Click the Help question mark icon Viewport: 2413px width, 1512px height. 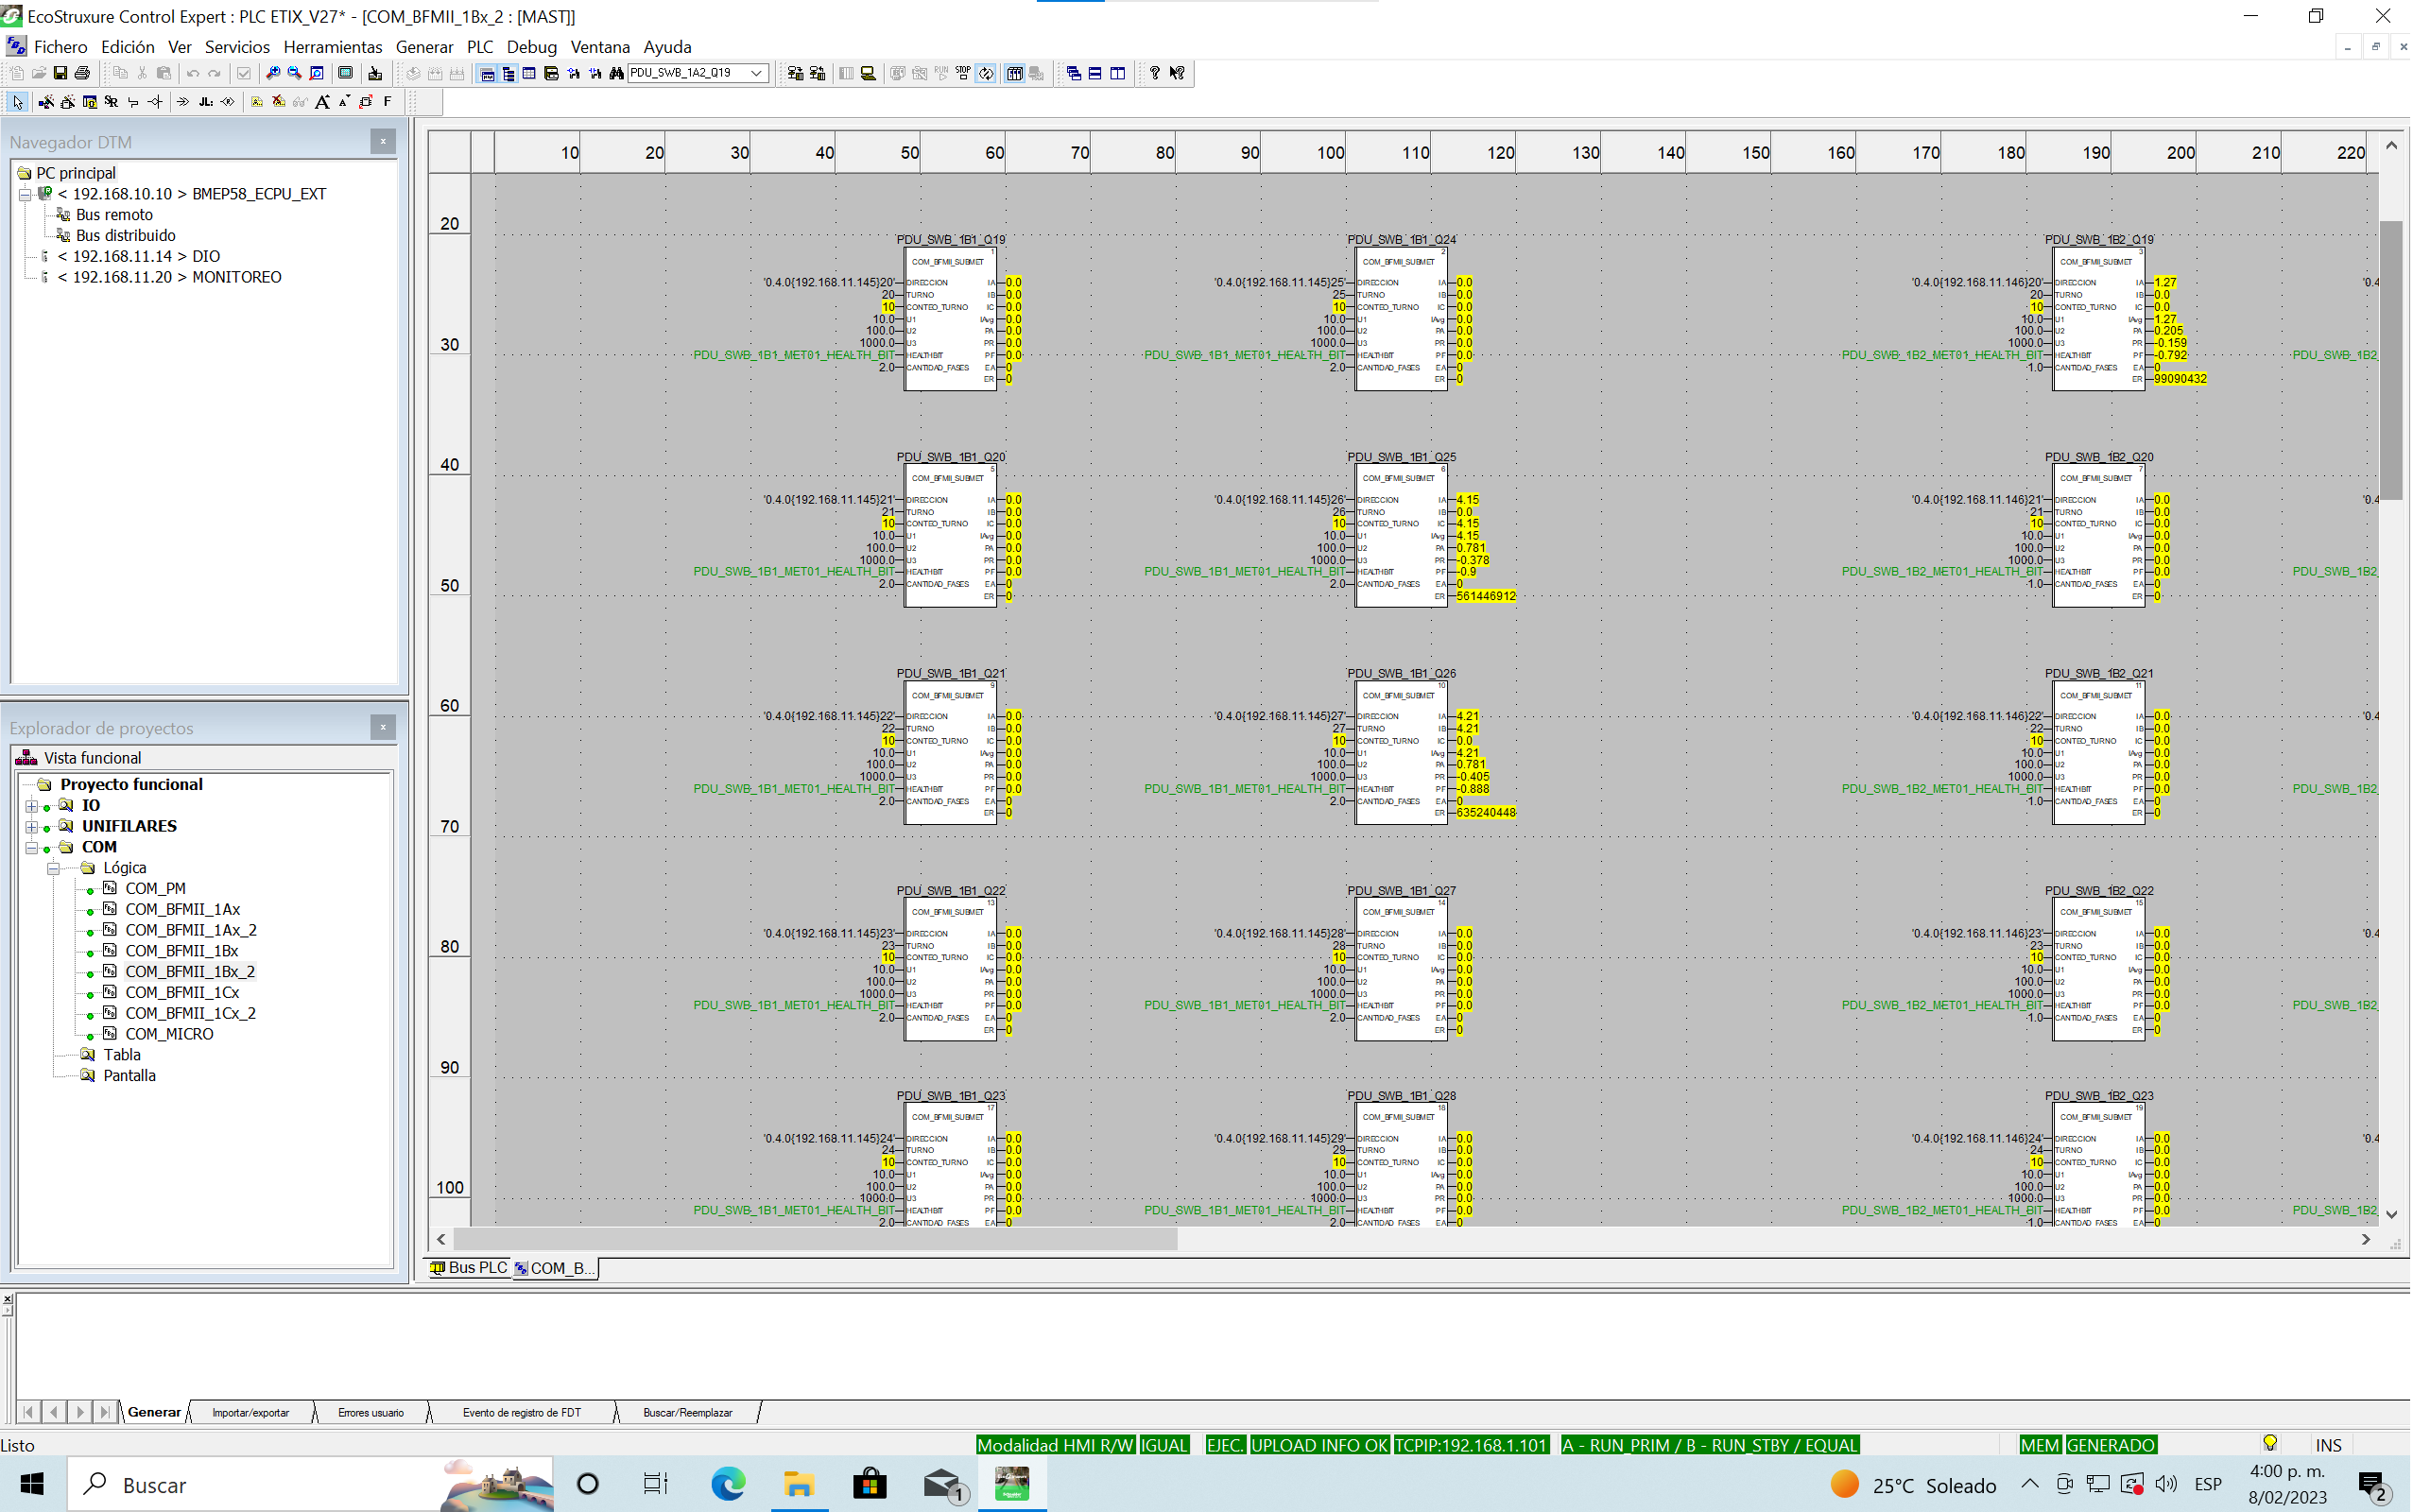point(1155,73)
